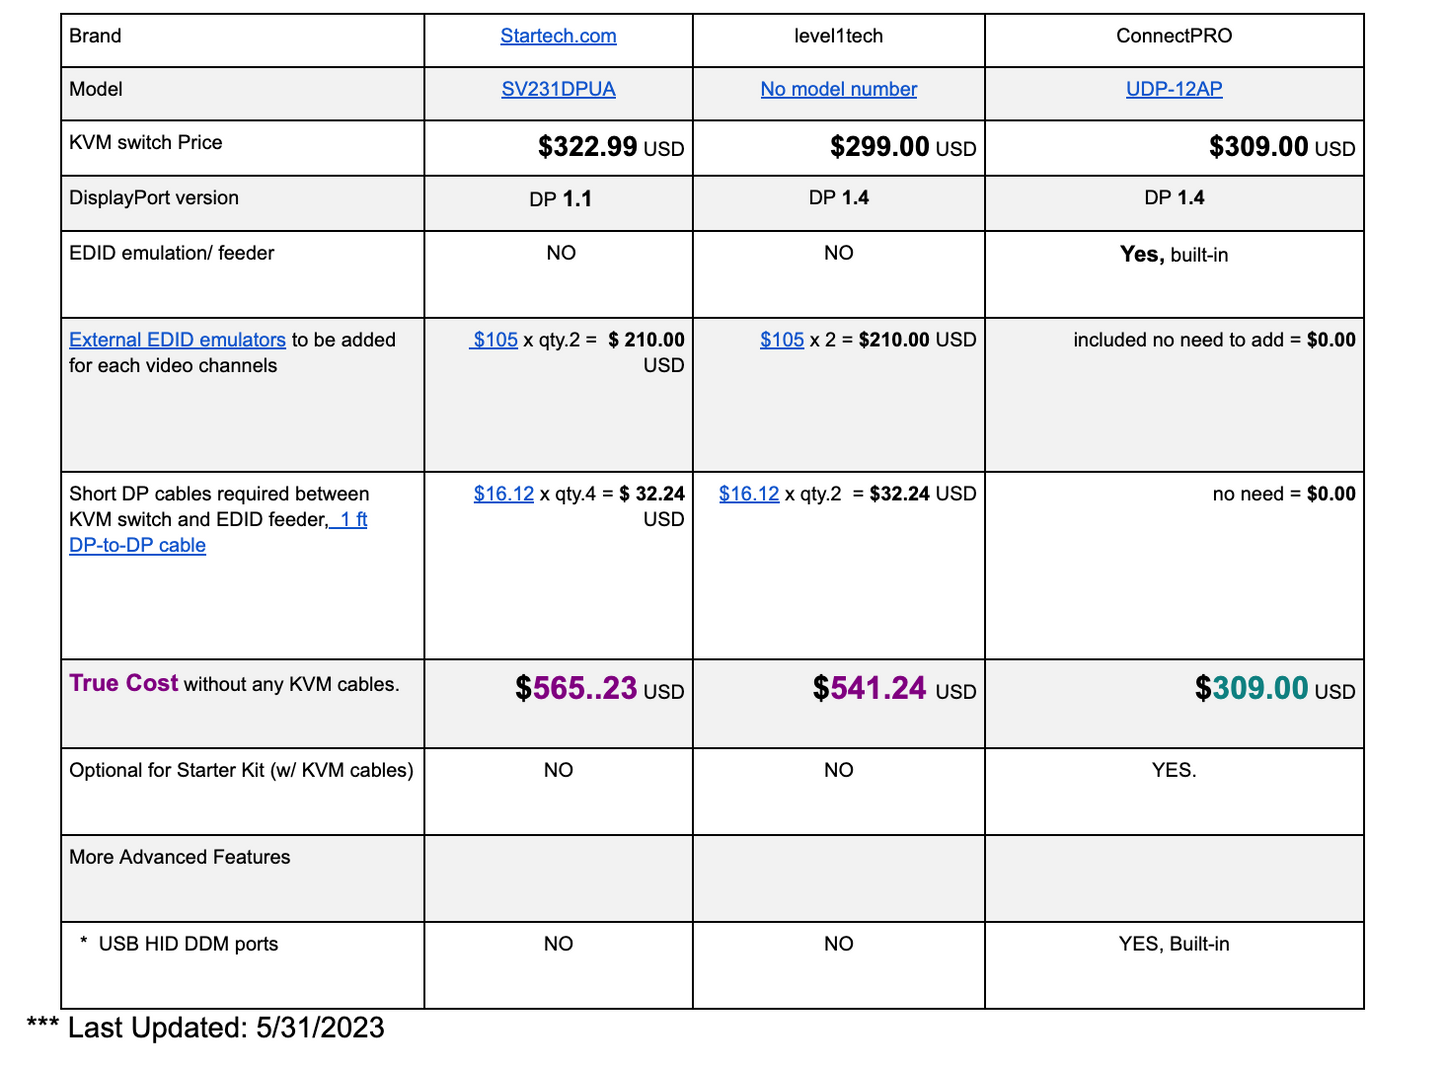1445x1068 pixels.
Task: Select the $541.24 USD true cost
Action: pos(893,689)
